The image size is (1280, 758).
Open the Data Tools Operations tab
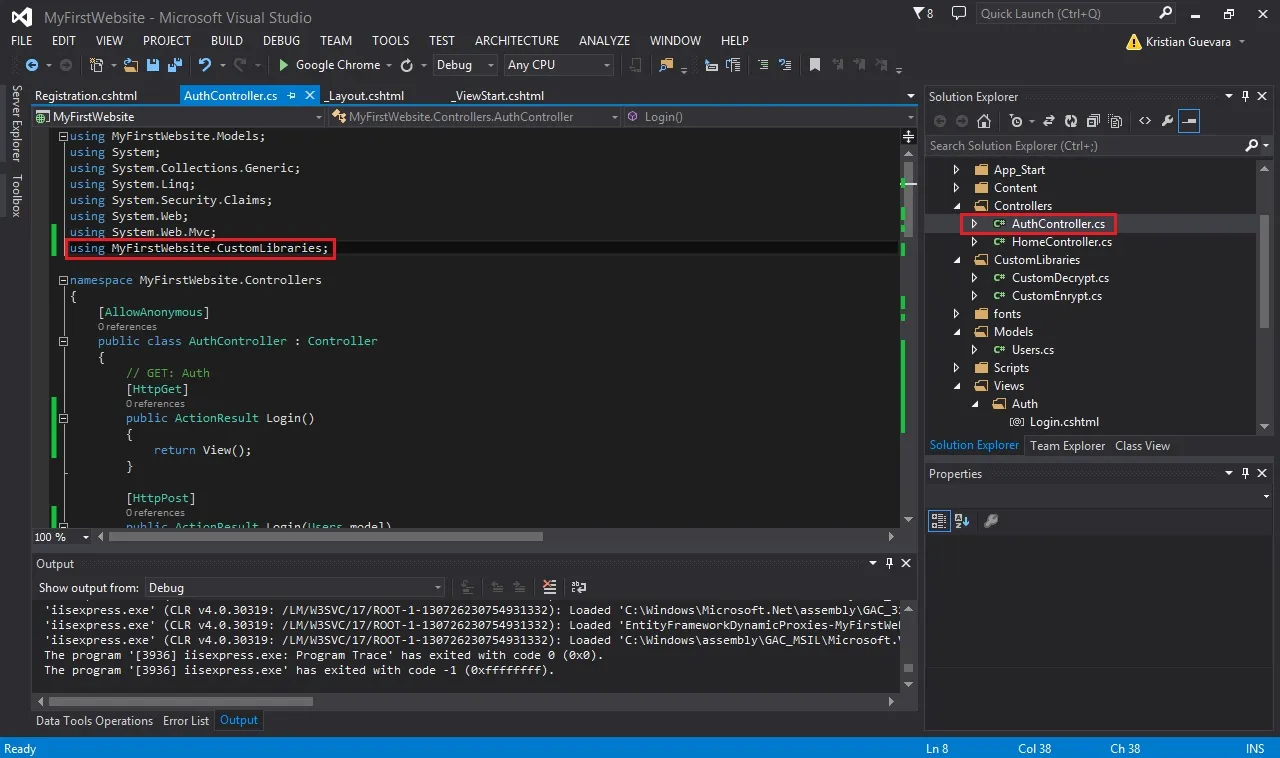click(95, 720)
